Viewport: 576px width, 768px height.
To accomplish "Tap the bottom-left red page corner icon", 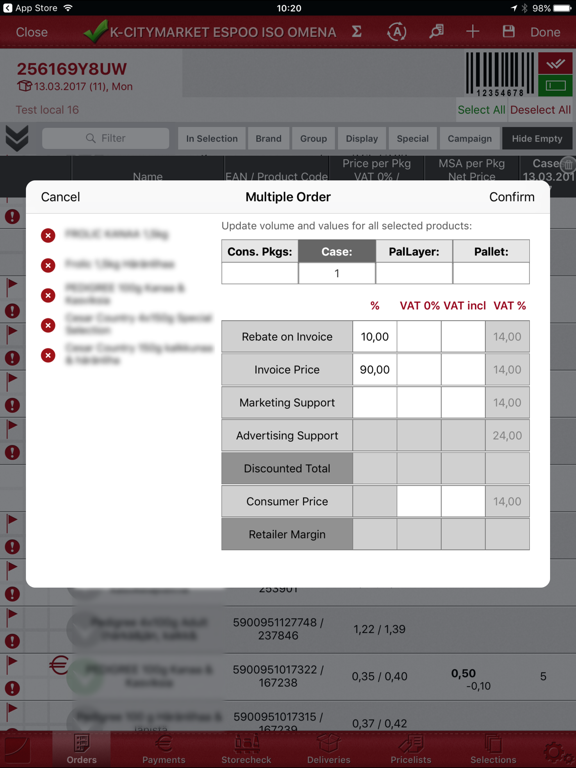I will coord(16,750).
